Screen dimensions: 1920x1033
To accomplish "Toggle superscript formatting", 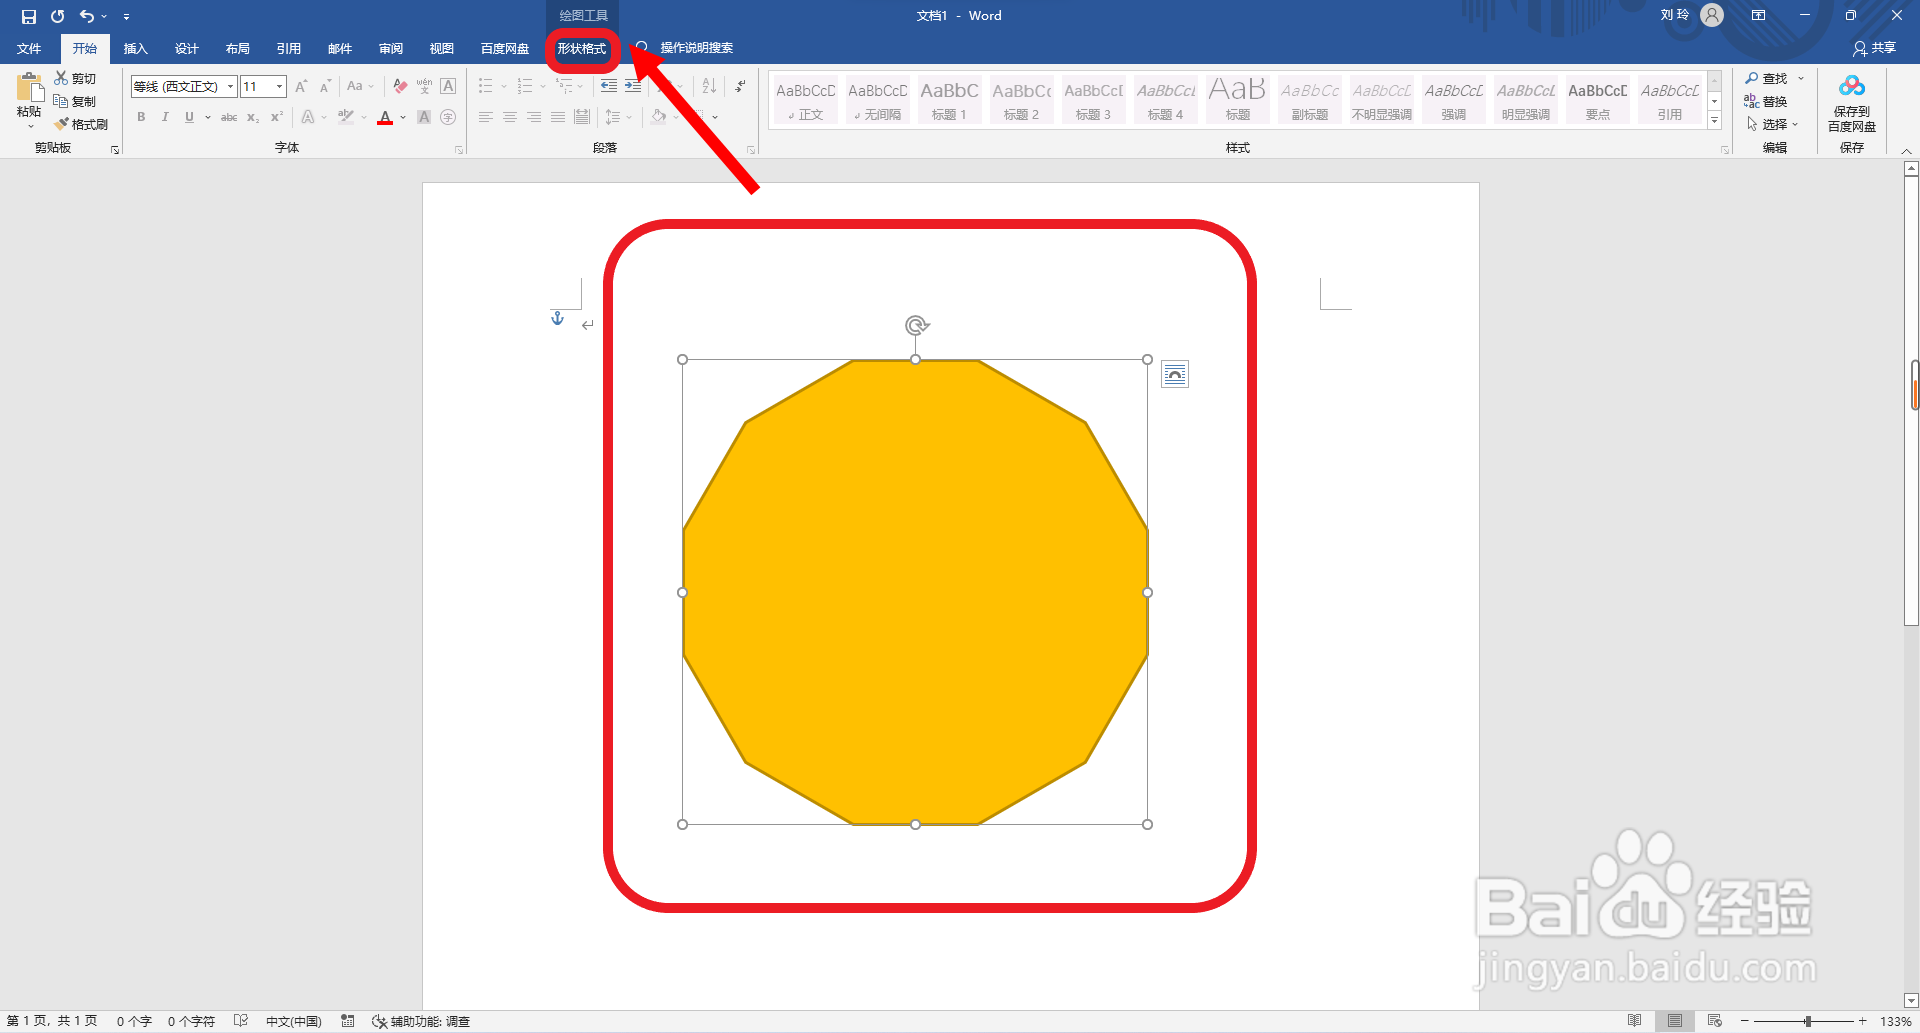I will [277, 117].
